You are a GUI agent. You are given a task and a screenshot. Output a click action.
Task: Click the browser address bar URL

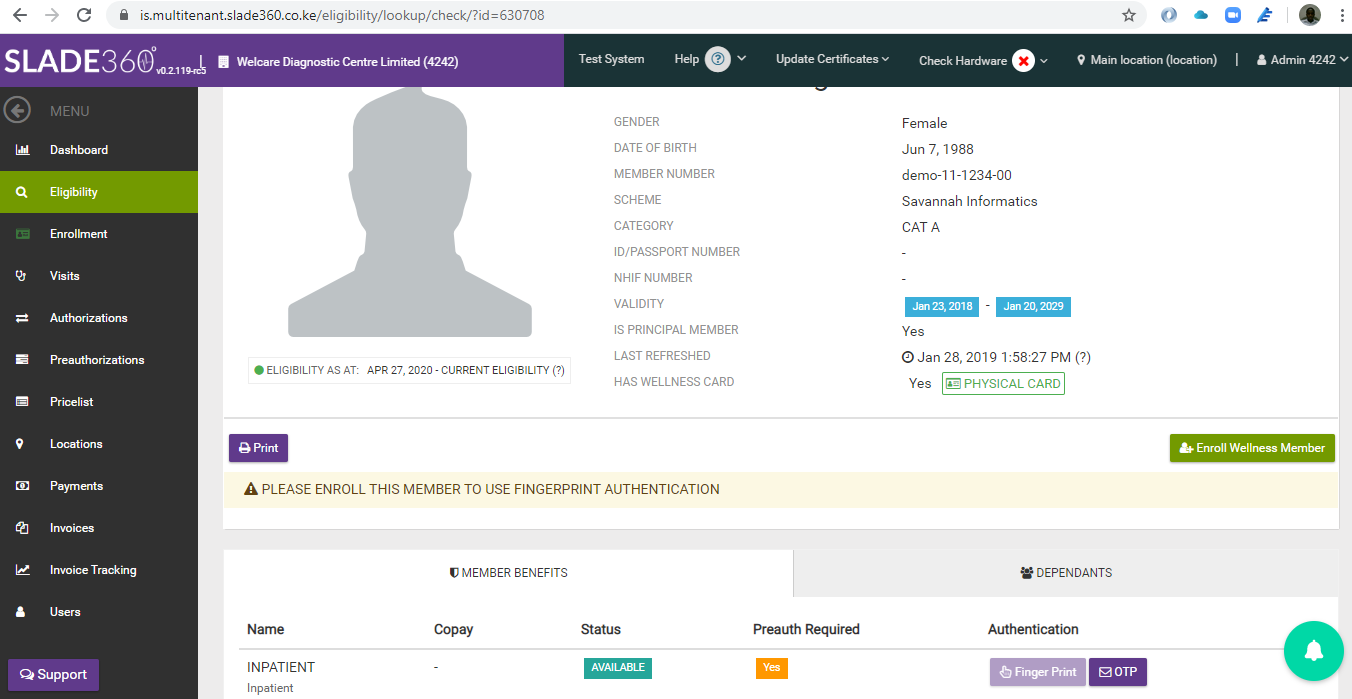point(342,16)
